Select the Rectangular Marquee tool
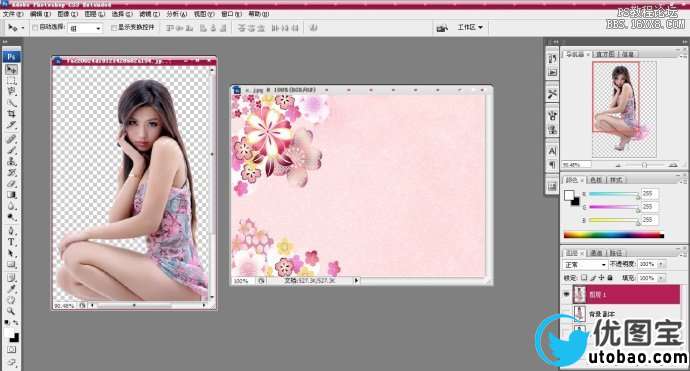Image resolution: width=690 pixels, height=371 pixels. click(x=11, y=81)
